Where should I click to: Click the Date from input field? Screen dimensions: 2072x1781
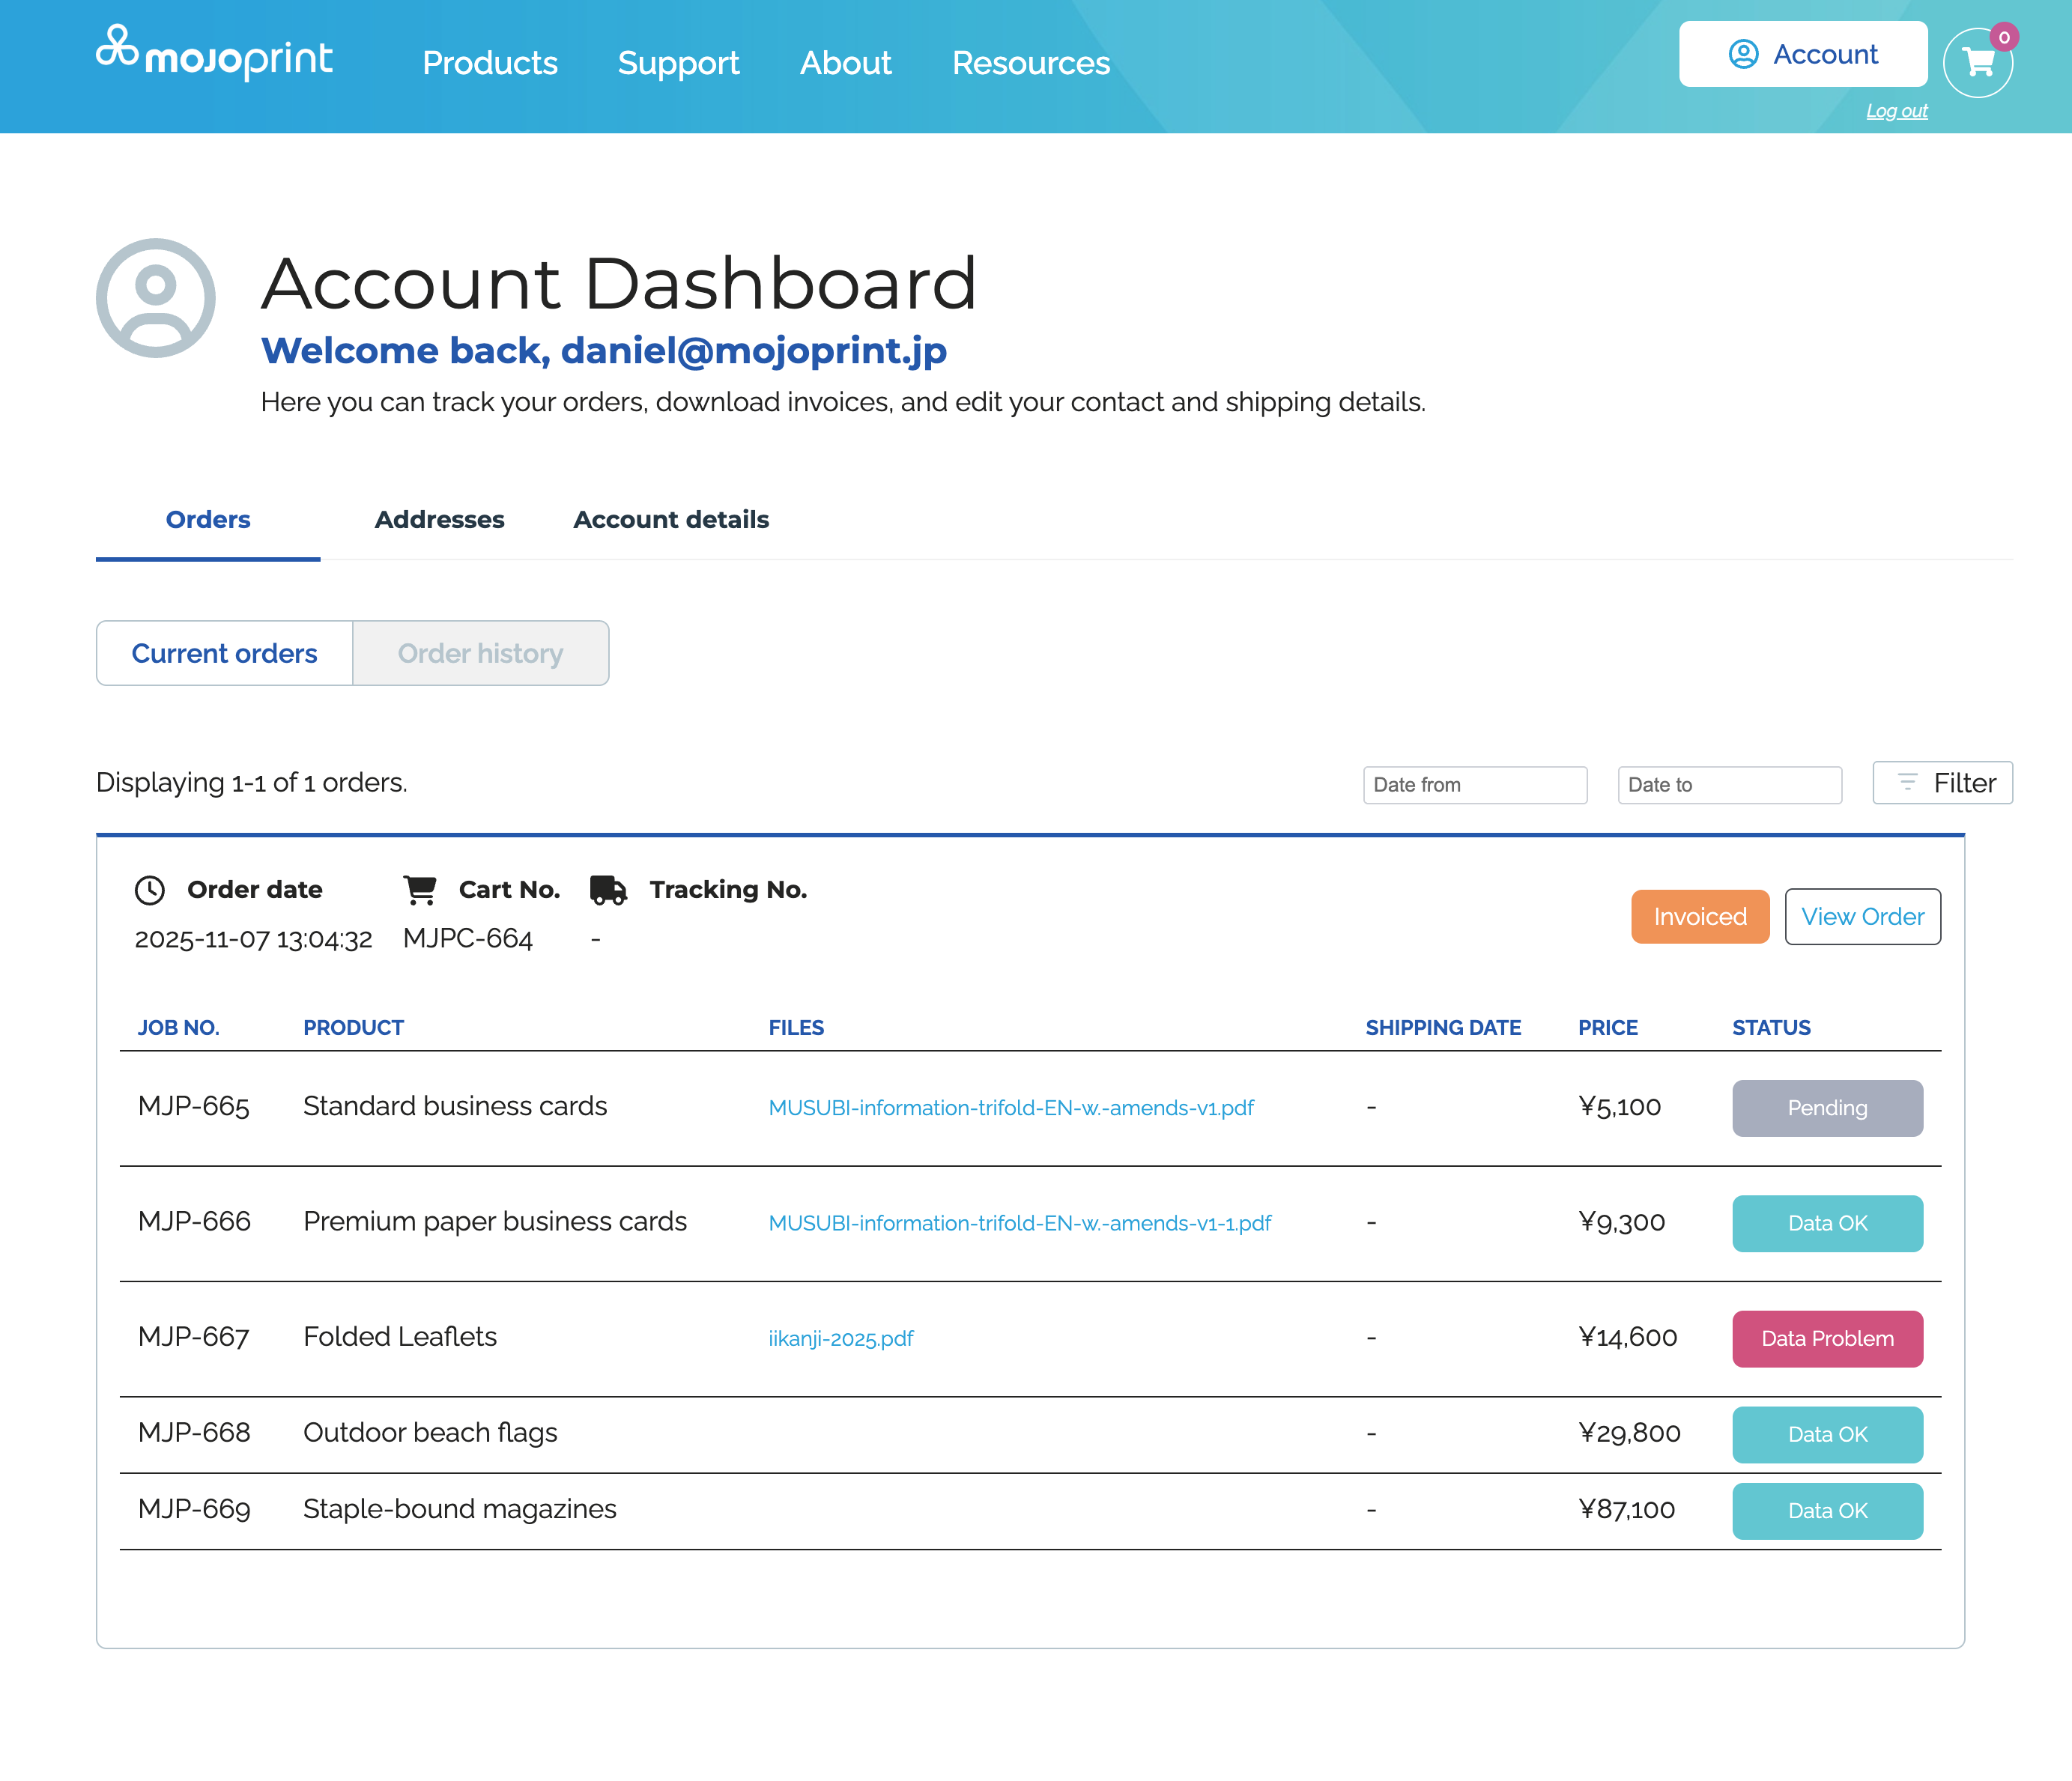pos(1476,784)
